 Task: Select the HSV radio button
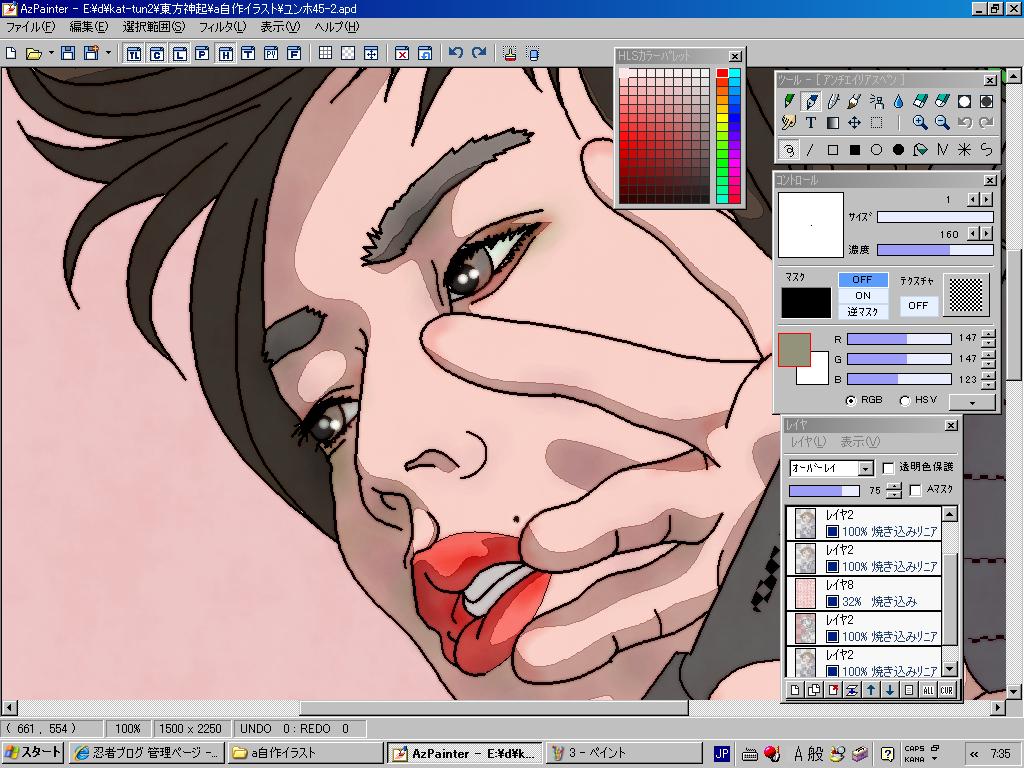point(905,400)
